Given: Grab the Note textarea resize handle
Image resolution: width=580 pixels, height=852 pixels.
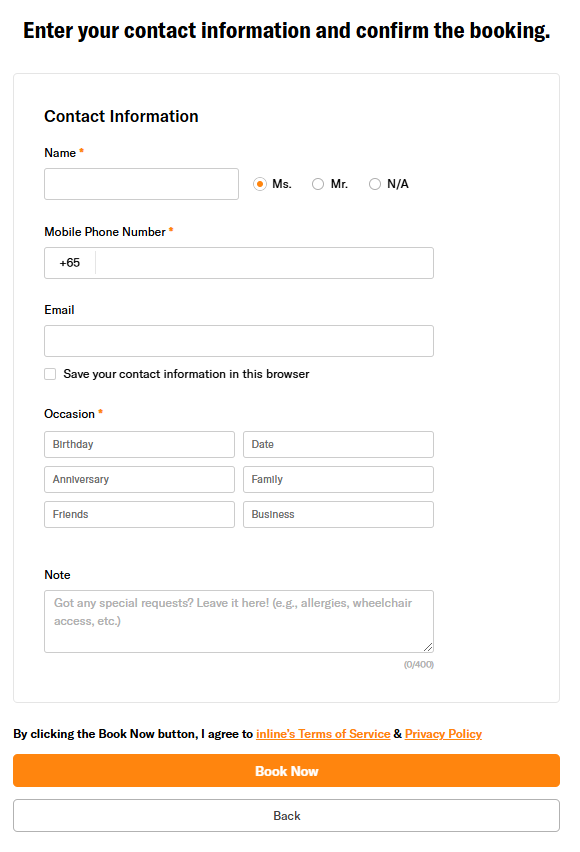Looking at the screenshot, I should pos(428,647).
